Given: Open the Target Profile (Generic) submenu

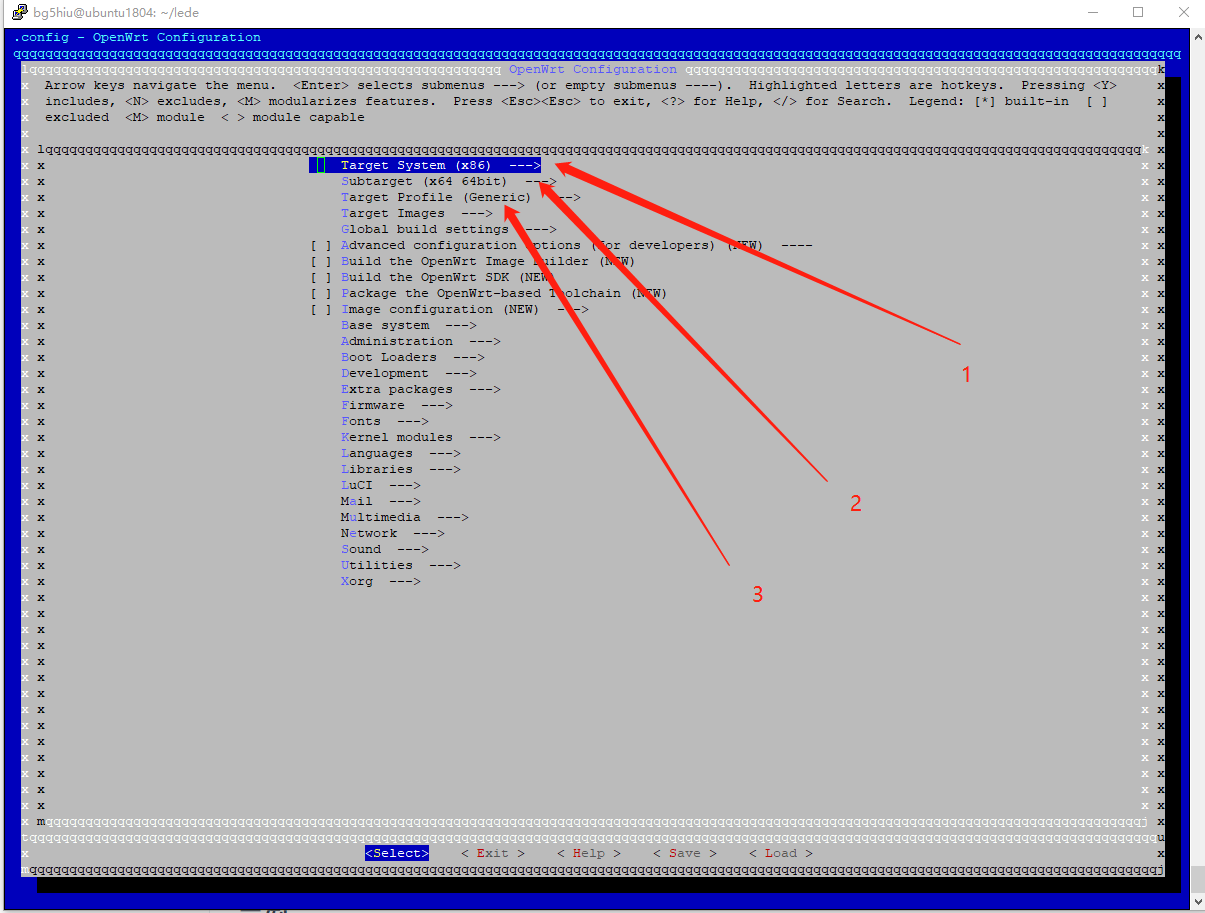Looking at the screenshot, I should (461, 198).
